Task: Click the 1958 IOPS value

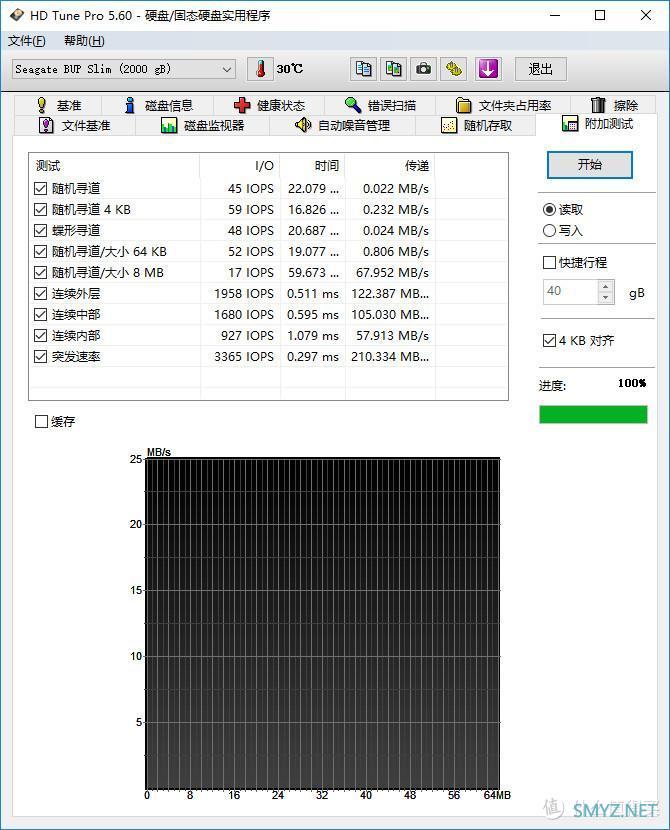Action: 244,294
